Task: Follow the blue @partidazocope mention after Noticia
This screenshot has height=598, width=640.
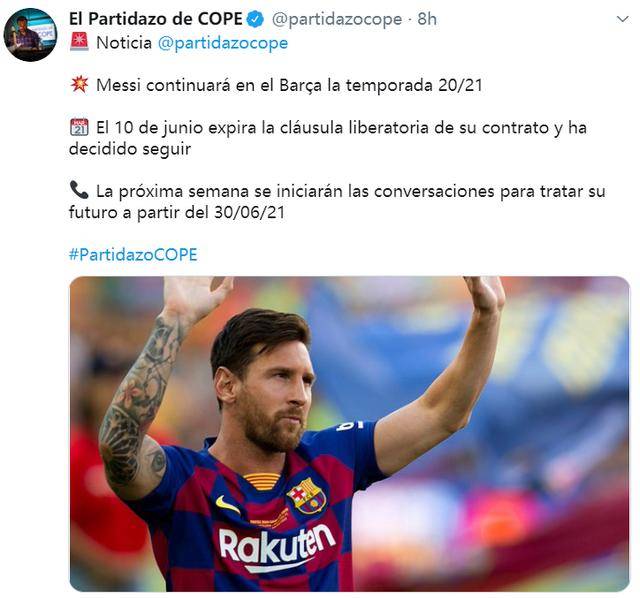Action: pyautogui.click(x=222, y=43)
